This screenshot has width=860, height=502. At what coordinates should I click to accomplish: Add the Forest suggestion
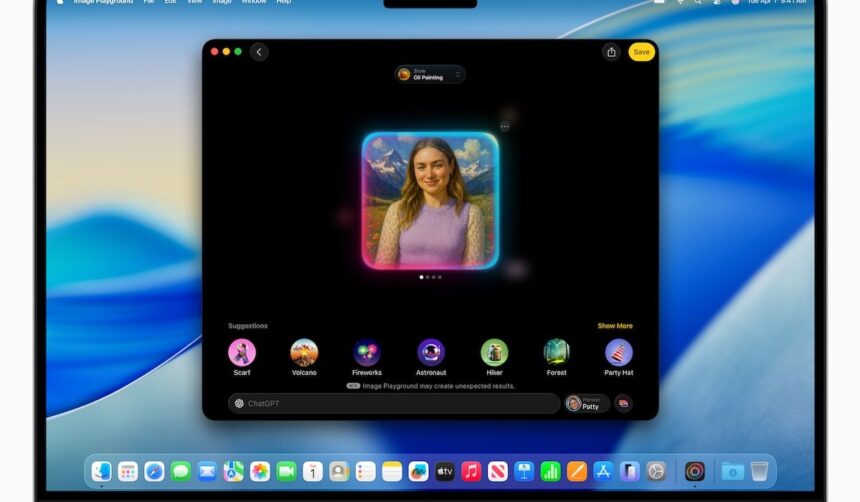click(557, 357)
